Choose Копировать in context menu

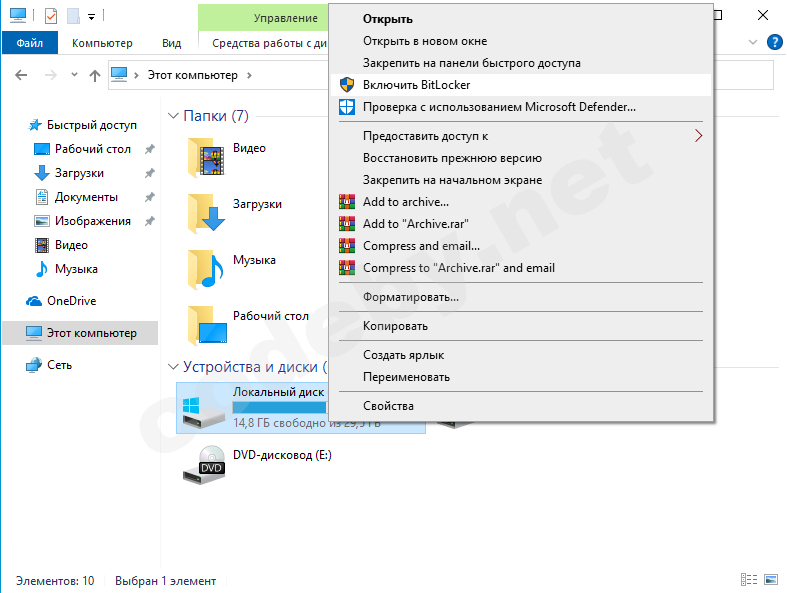pos(521,326)
